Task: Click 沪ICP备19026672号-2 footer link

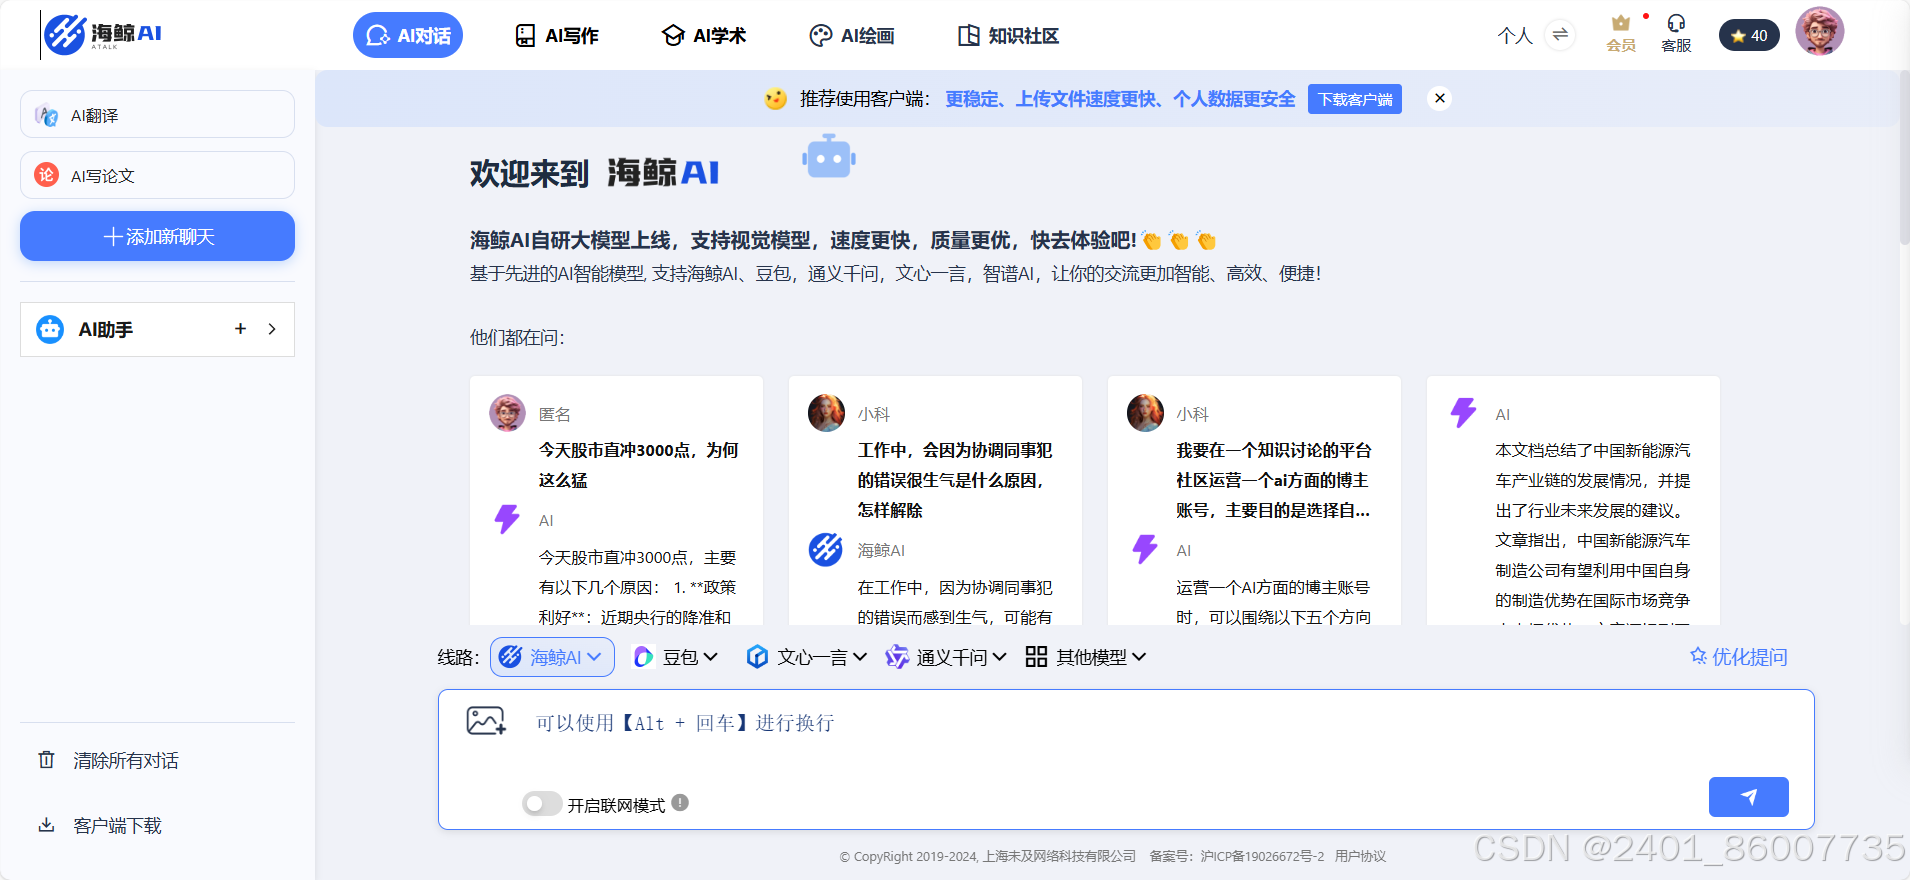Action: (1262, 856)
